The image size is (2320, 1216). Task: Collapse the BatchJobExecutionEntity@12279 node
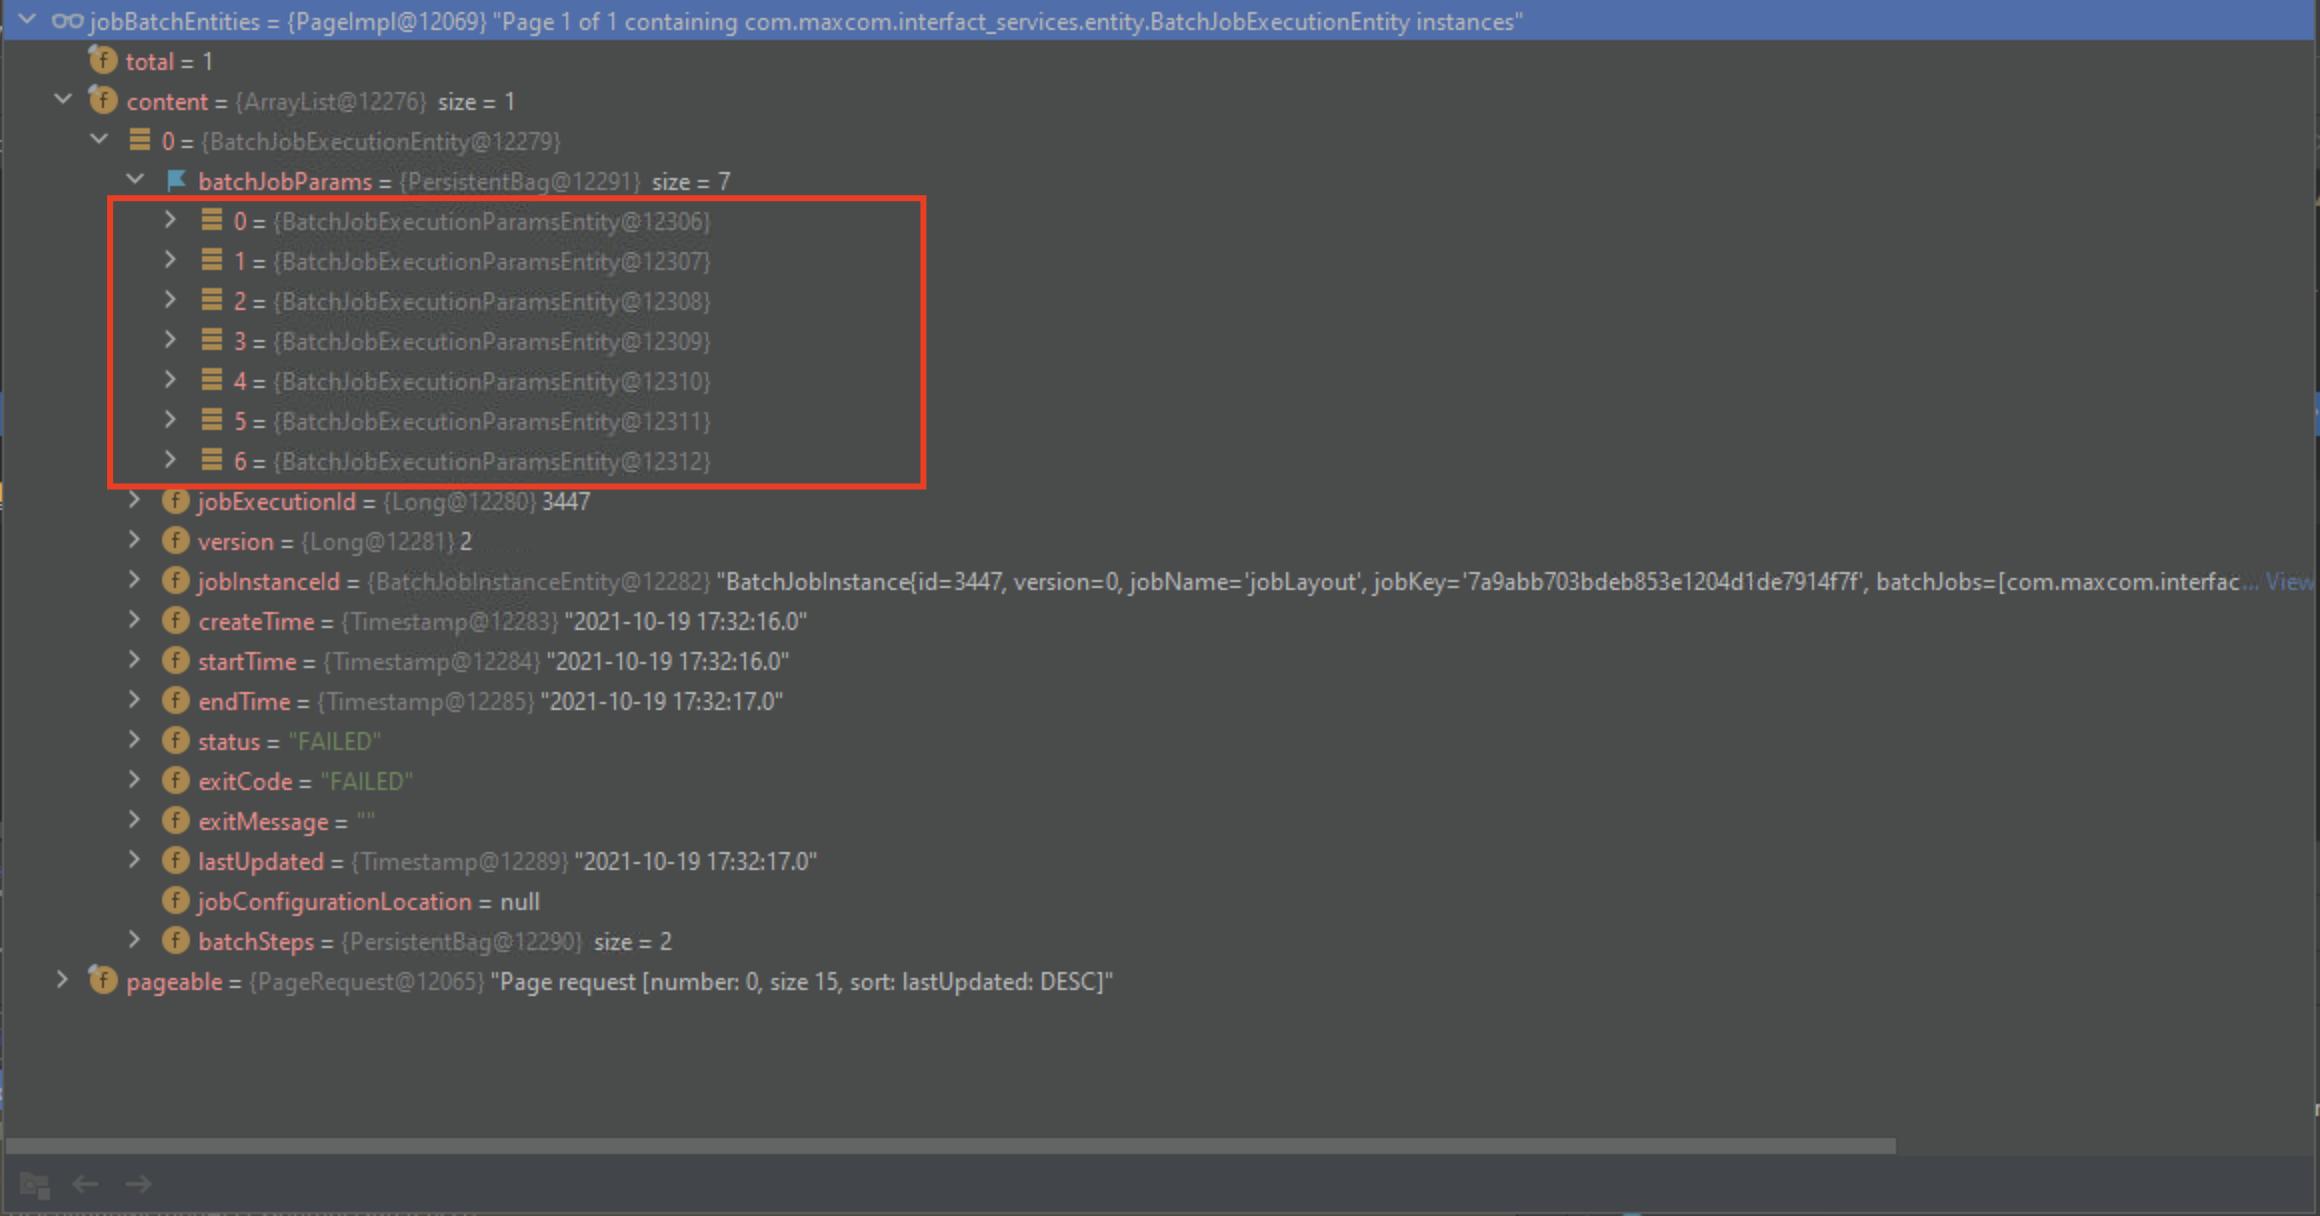(x=99, y=140)
